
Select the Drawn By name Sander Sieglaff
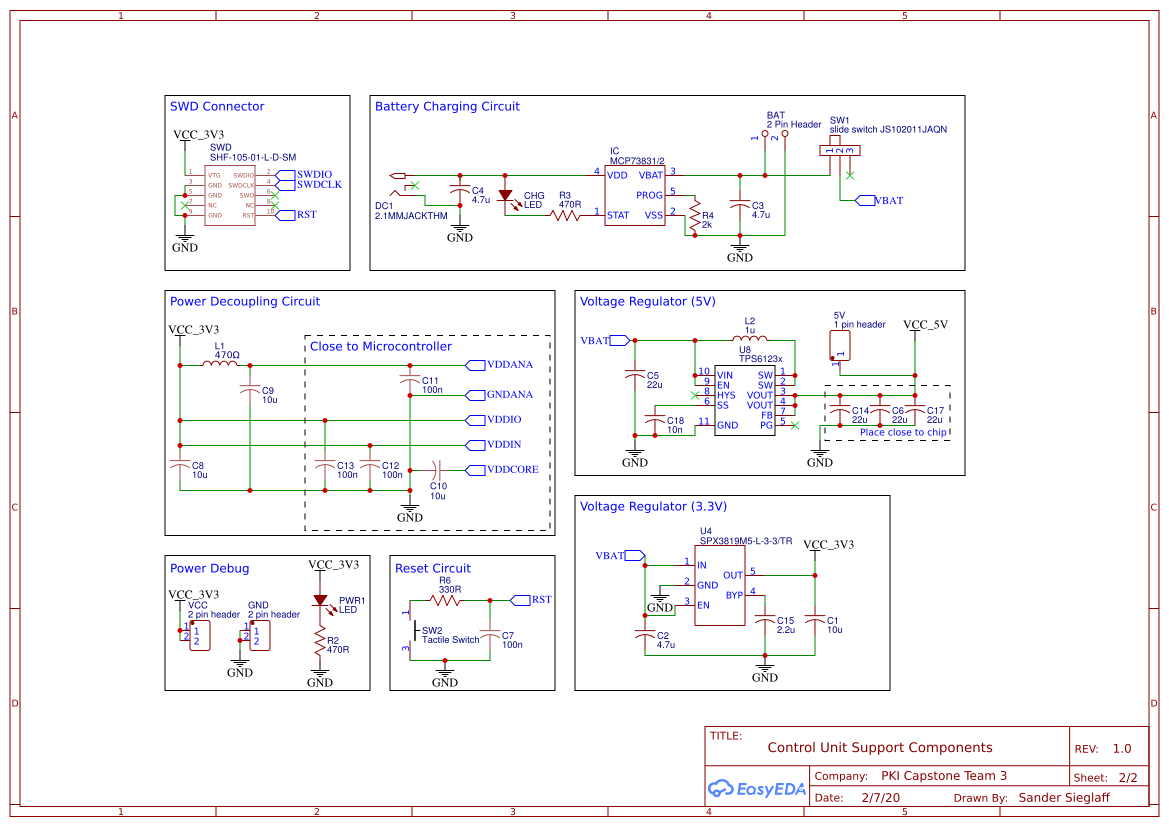pyautogui.click(x=1064, y=797)
